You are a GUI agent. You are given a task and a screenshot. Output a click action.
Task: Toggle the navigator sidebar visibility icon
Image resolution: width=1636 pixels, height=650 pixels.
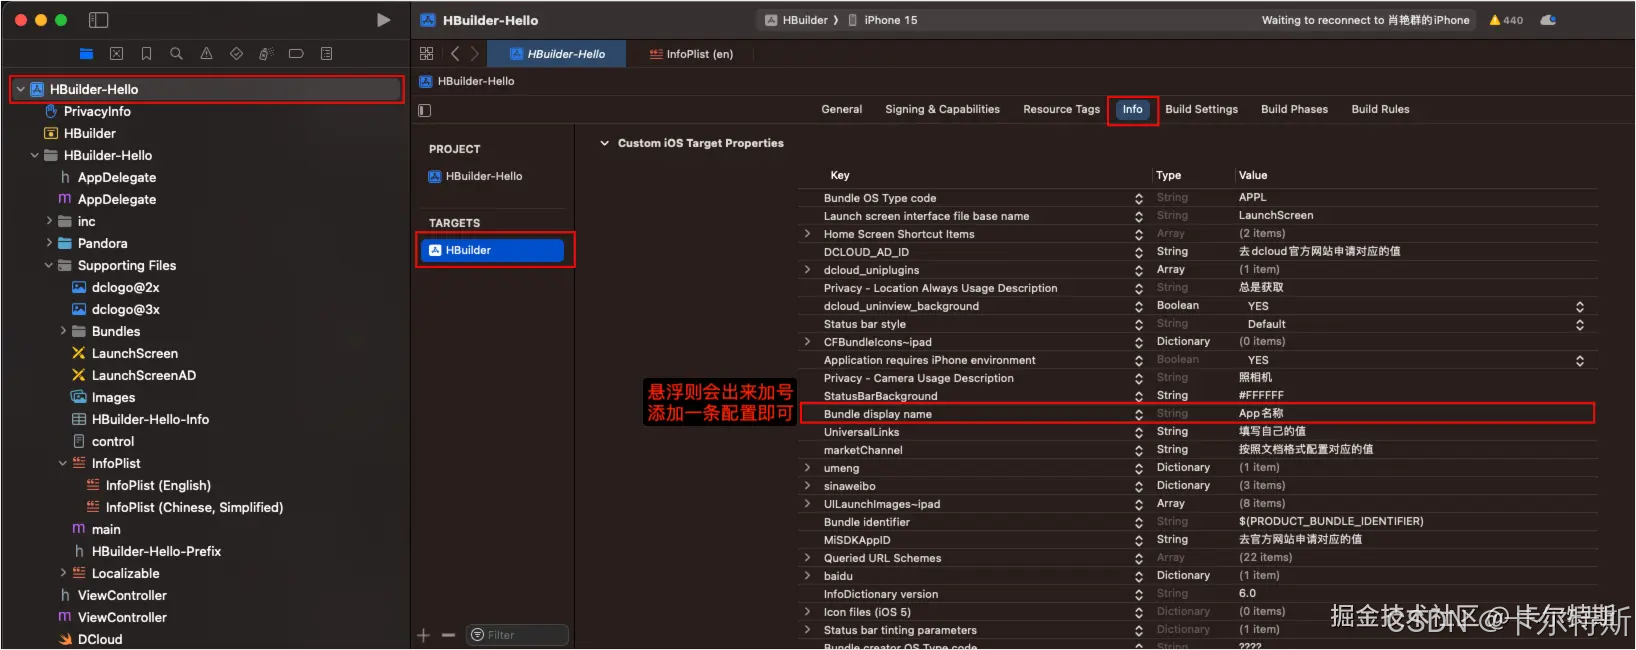pyautogui.click(x=98, y=20)
